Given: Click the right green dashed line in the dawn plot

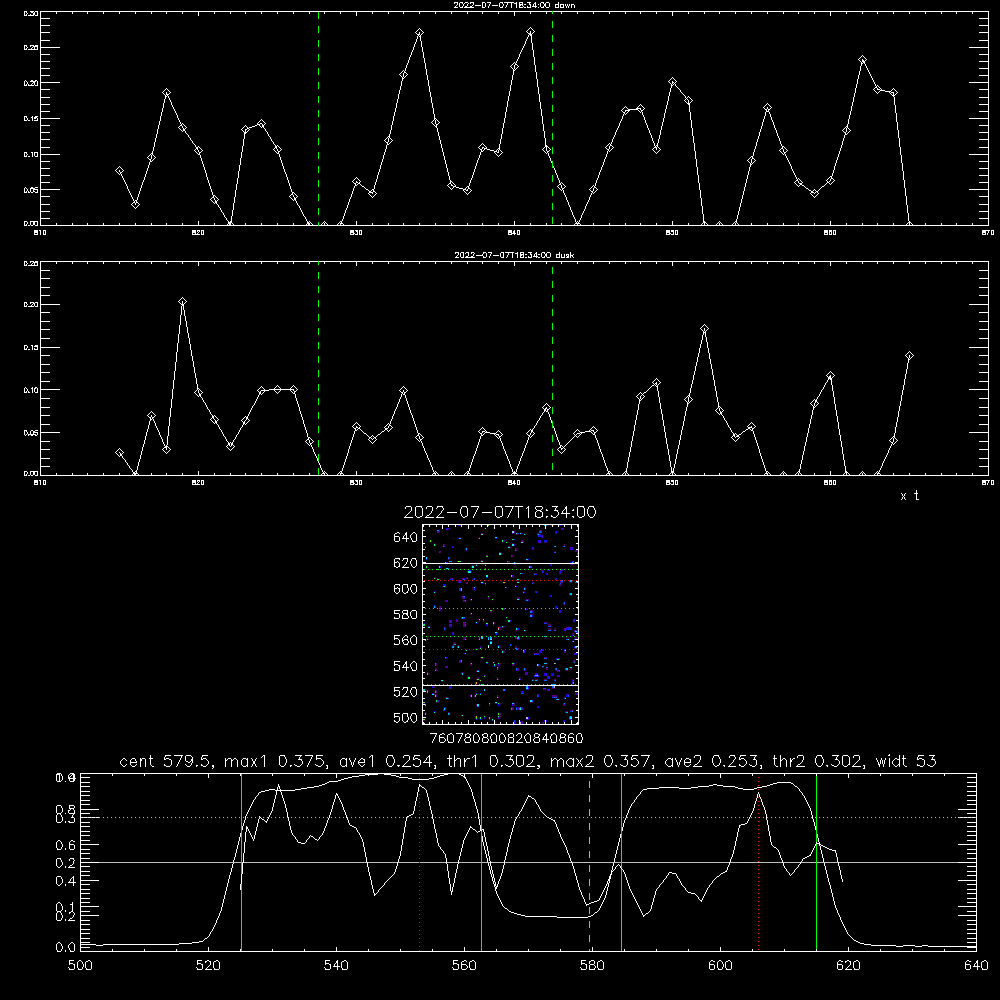Looking at the screenshot, I should tap(552, 118).
